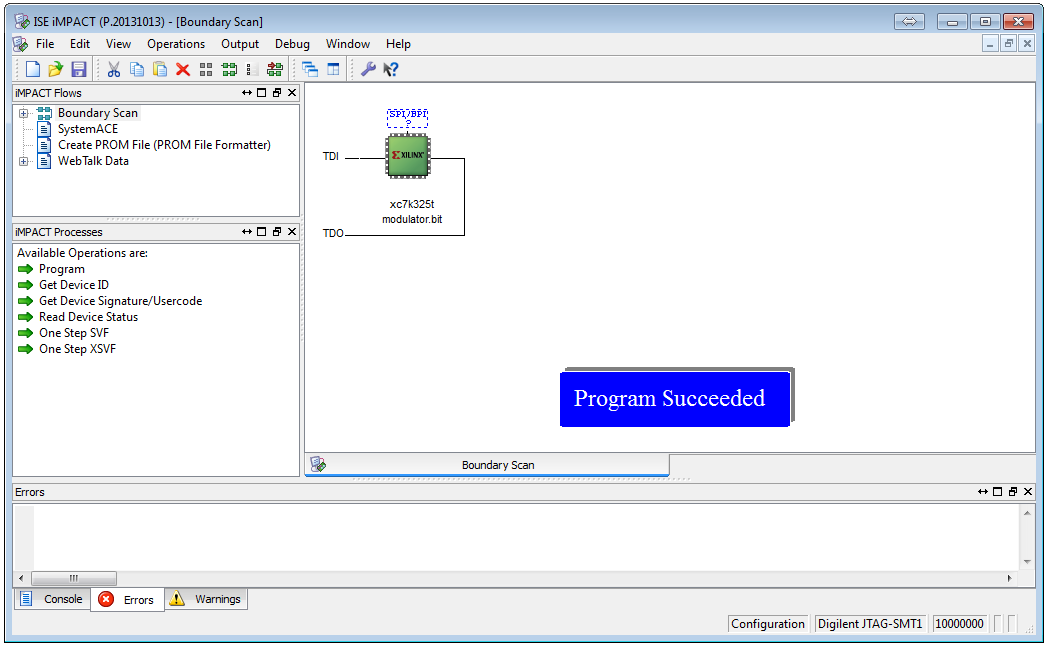Image resolution: width=1049 pixels, height=645 pixels.
Task: Run the One Step XSVF operation
Action: point(77,349)
